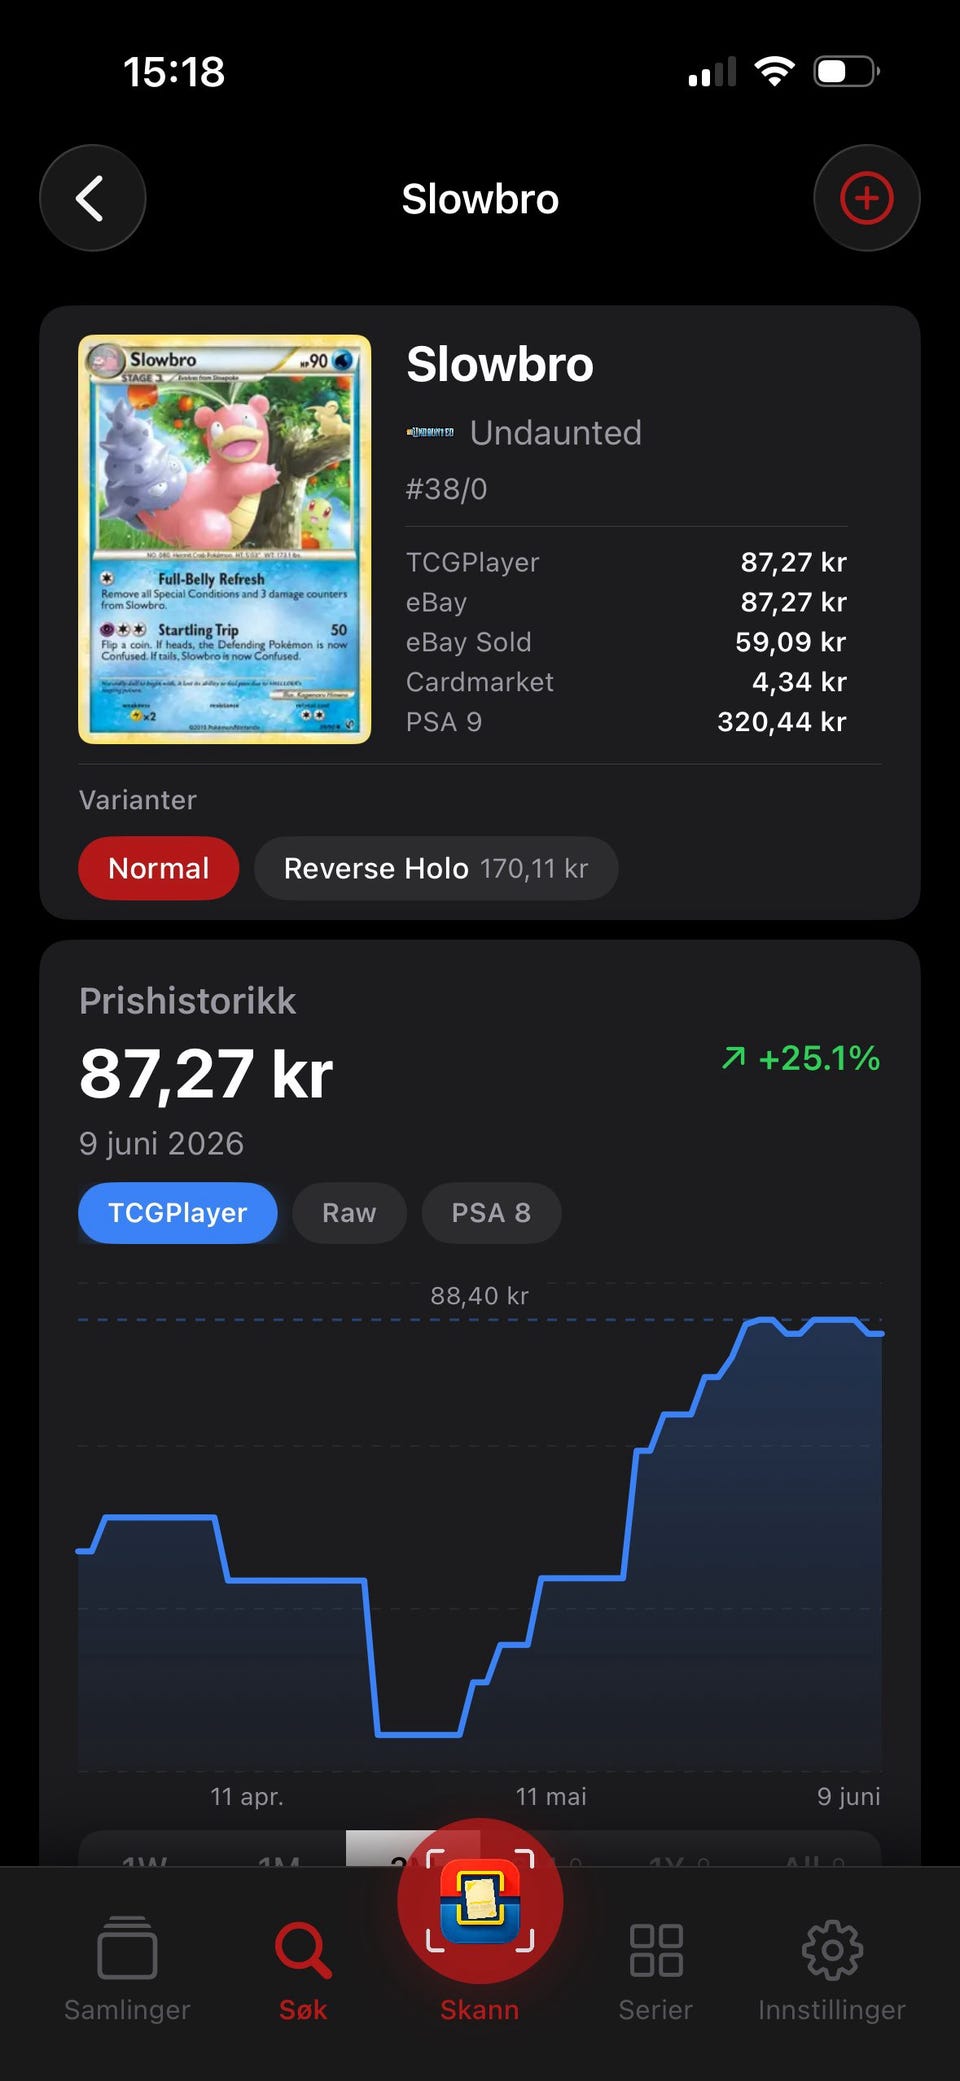This screenshot has height=2081, width=960.
Task: Tap the Wi-Fi status icon
Action: click(x=774, y=71)
